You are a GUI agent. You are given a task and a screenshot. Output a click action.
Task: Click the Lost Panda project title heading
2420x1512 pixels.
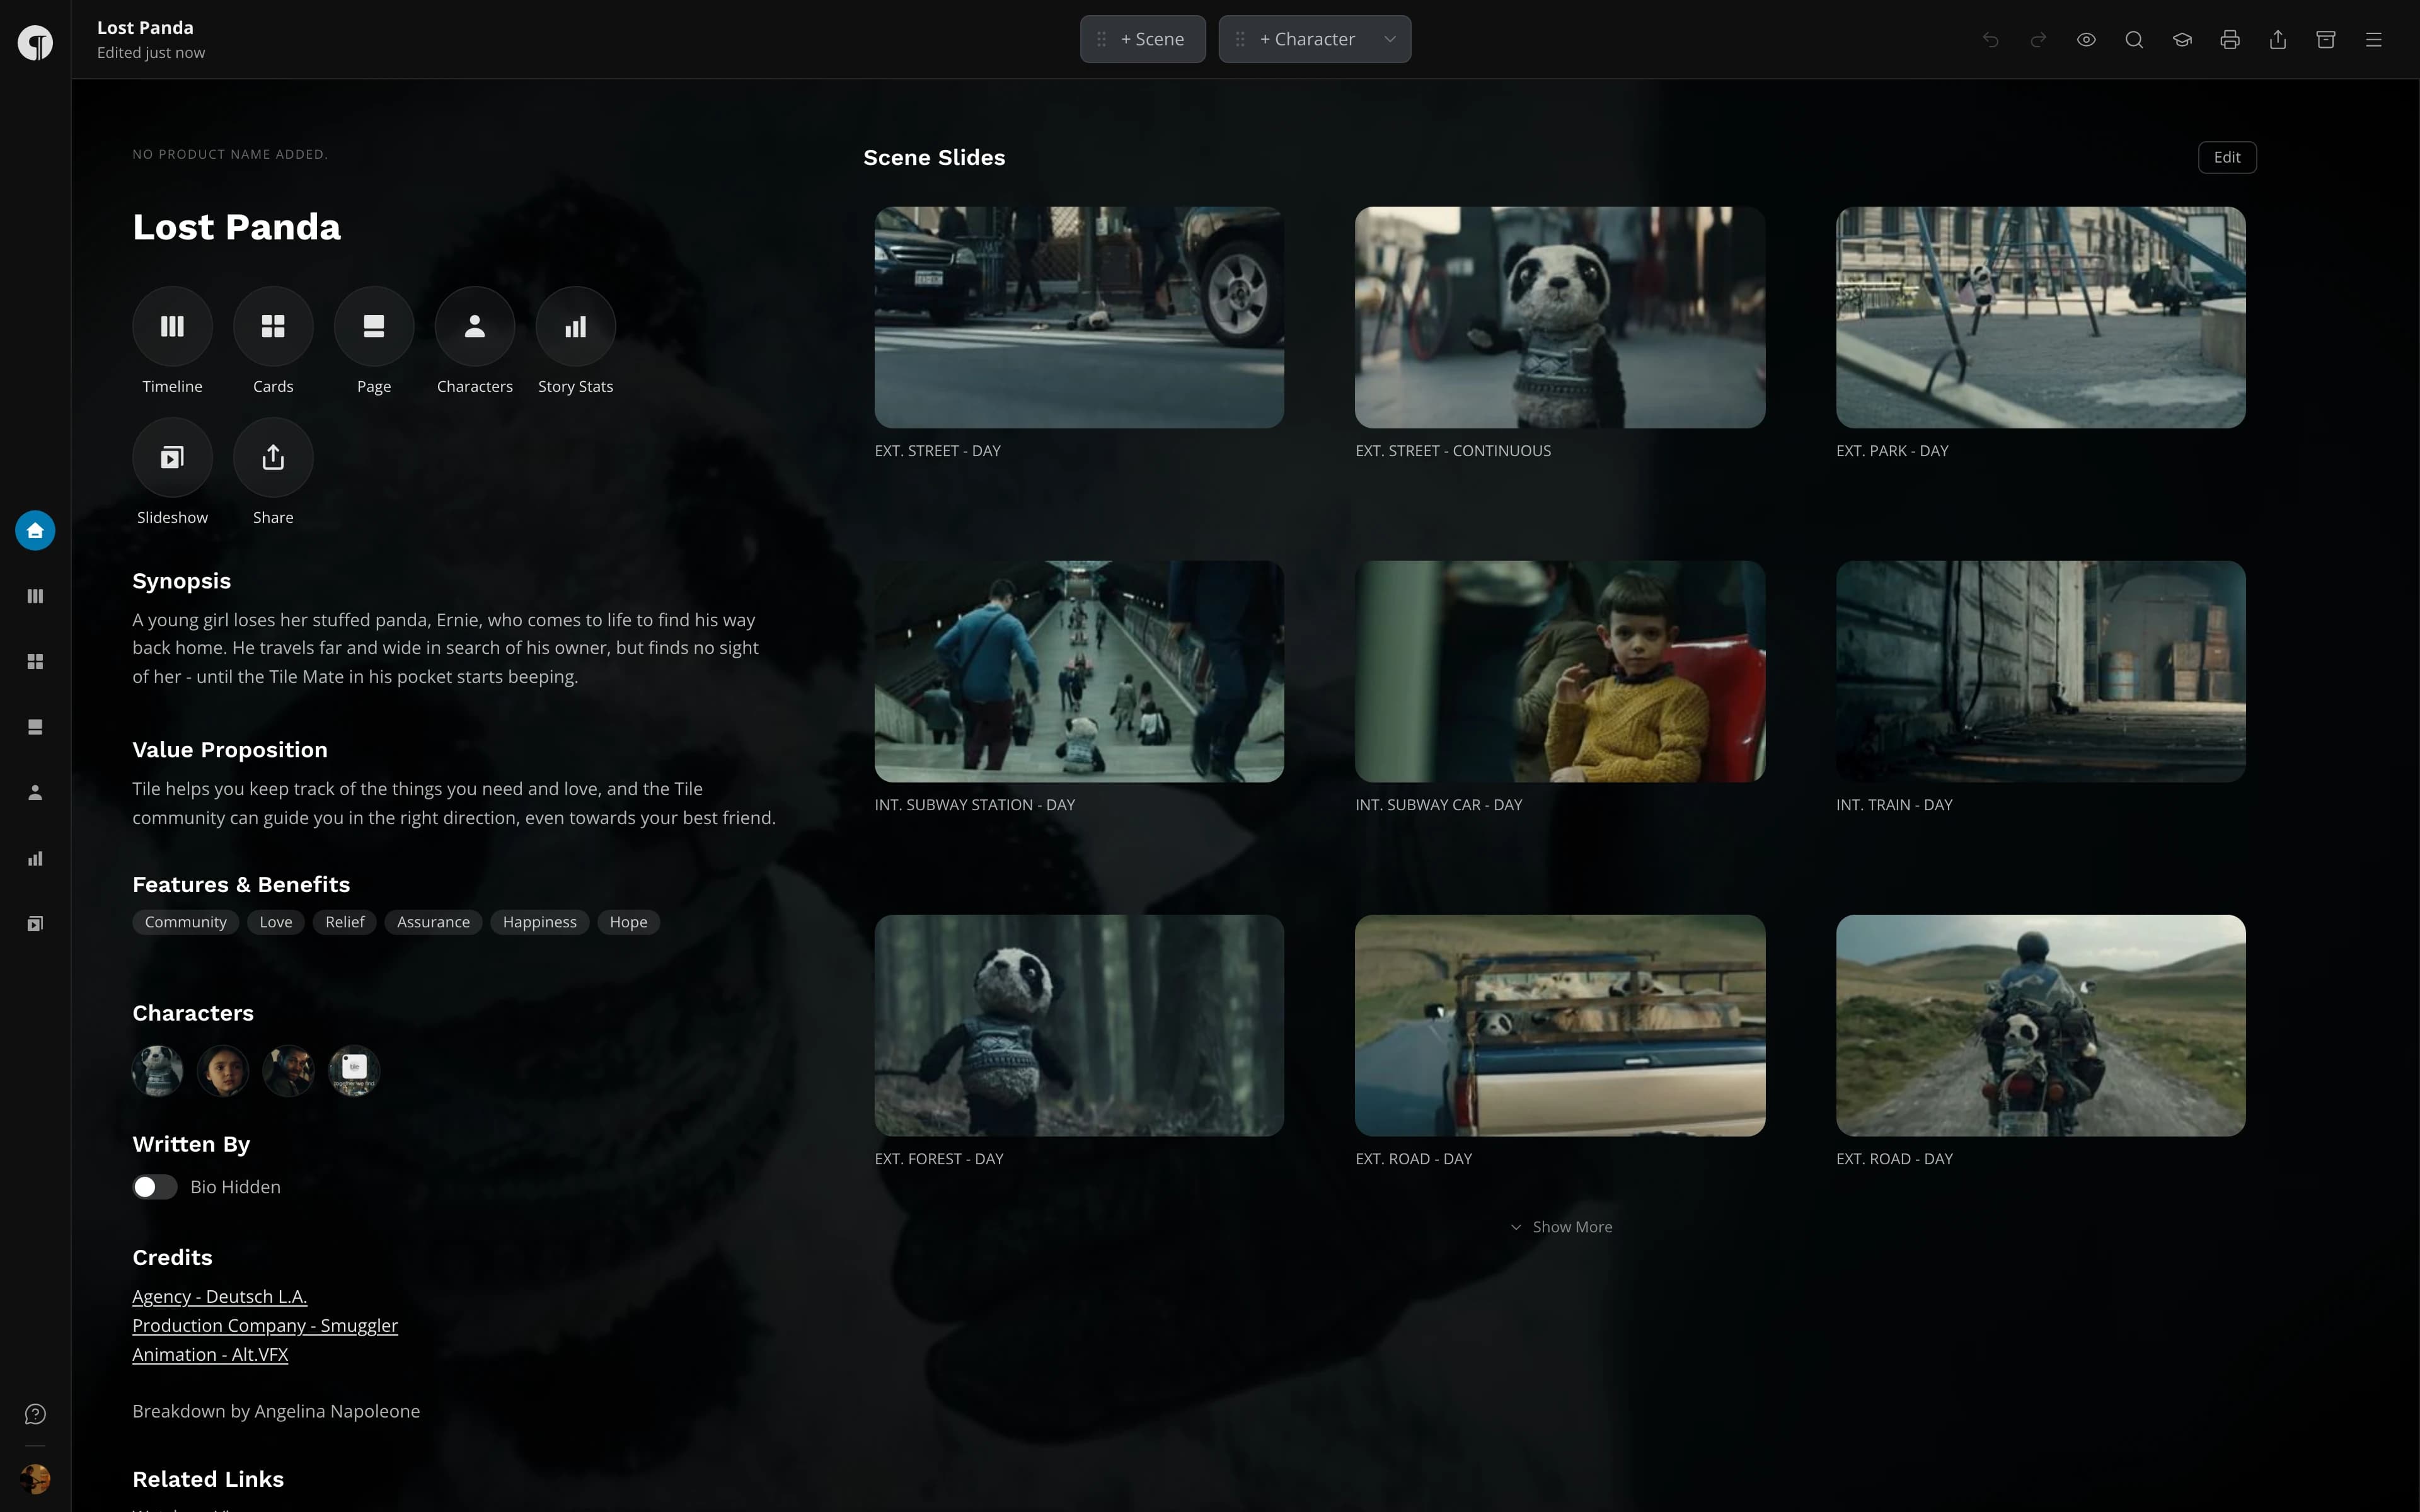pyautogui.click(x=237, y=227)
